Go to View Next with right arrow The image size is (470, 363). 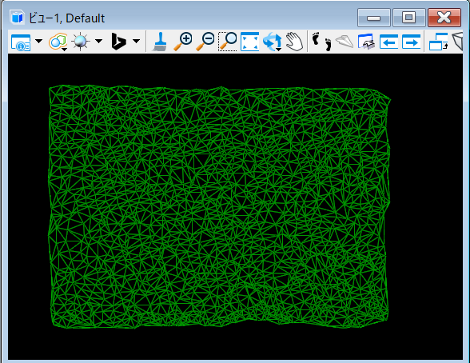pos(411,42)
